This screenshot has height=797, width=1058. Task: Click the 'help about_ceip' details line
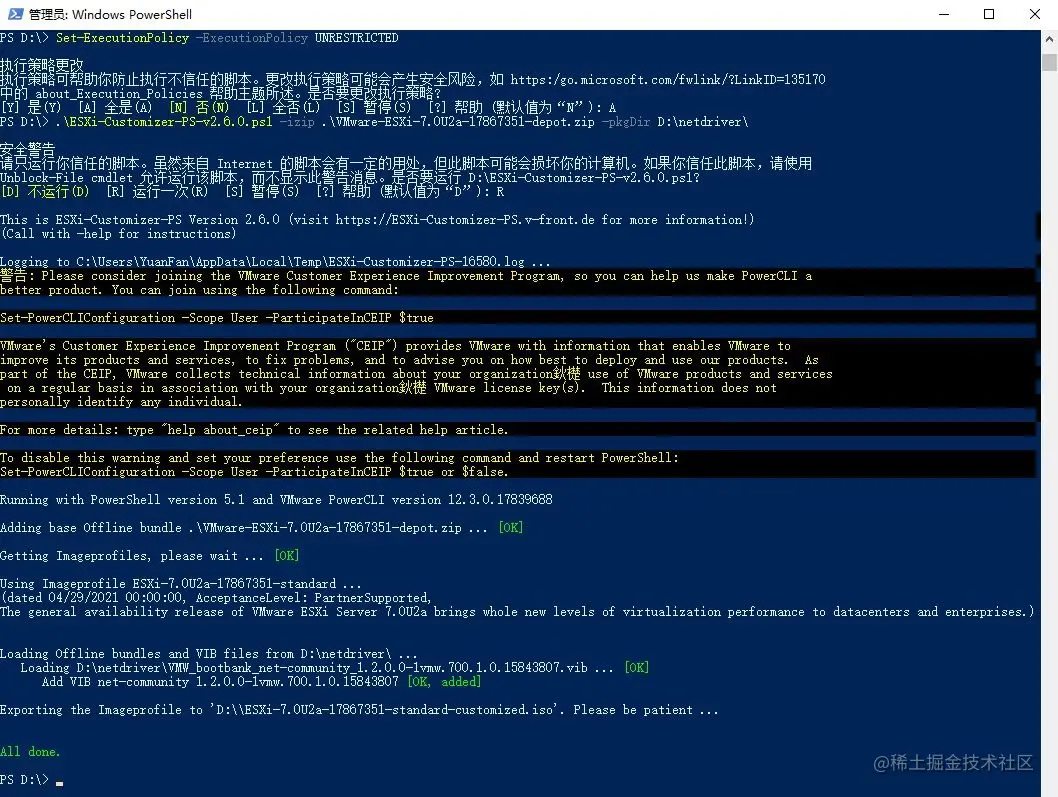tap(254, 430)
